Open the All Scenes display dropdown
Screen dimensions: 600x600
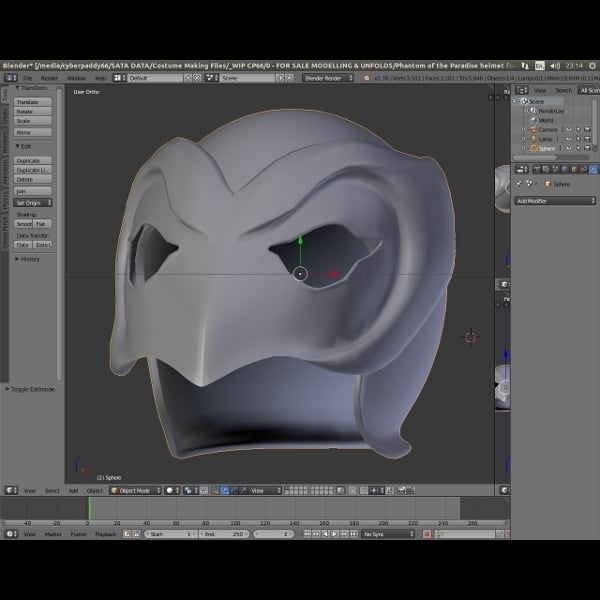[x=589, y=91]
